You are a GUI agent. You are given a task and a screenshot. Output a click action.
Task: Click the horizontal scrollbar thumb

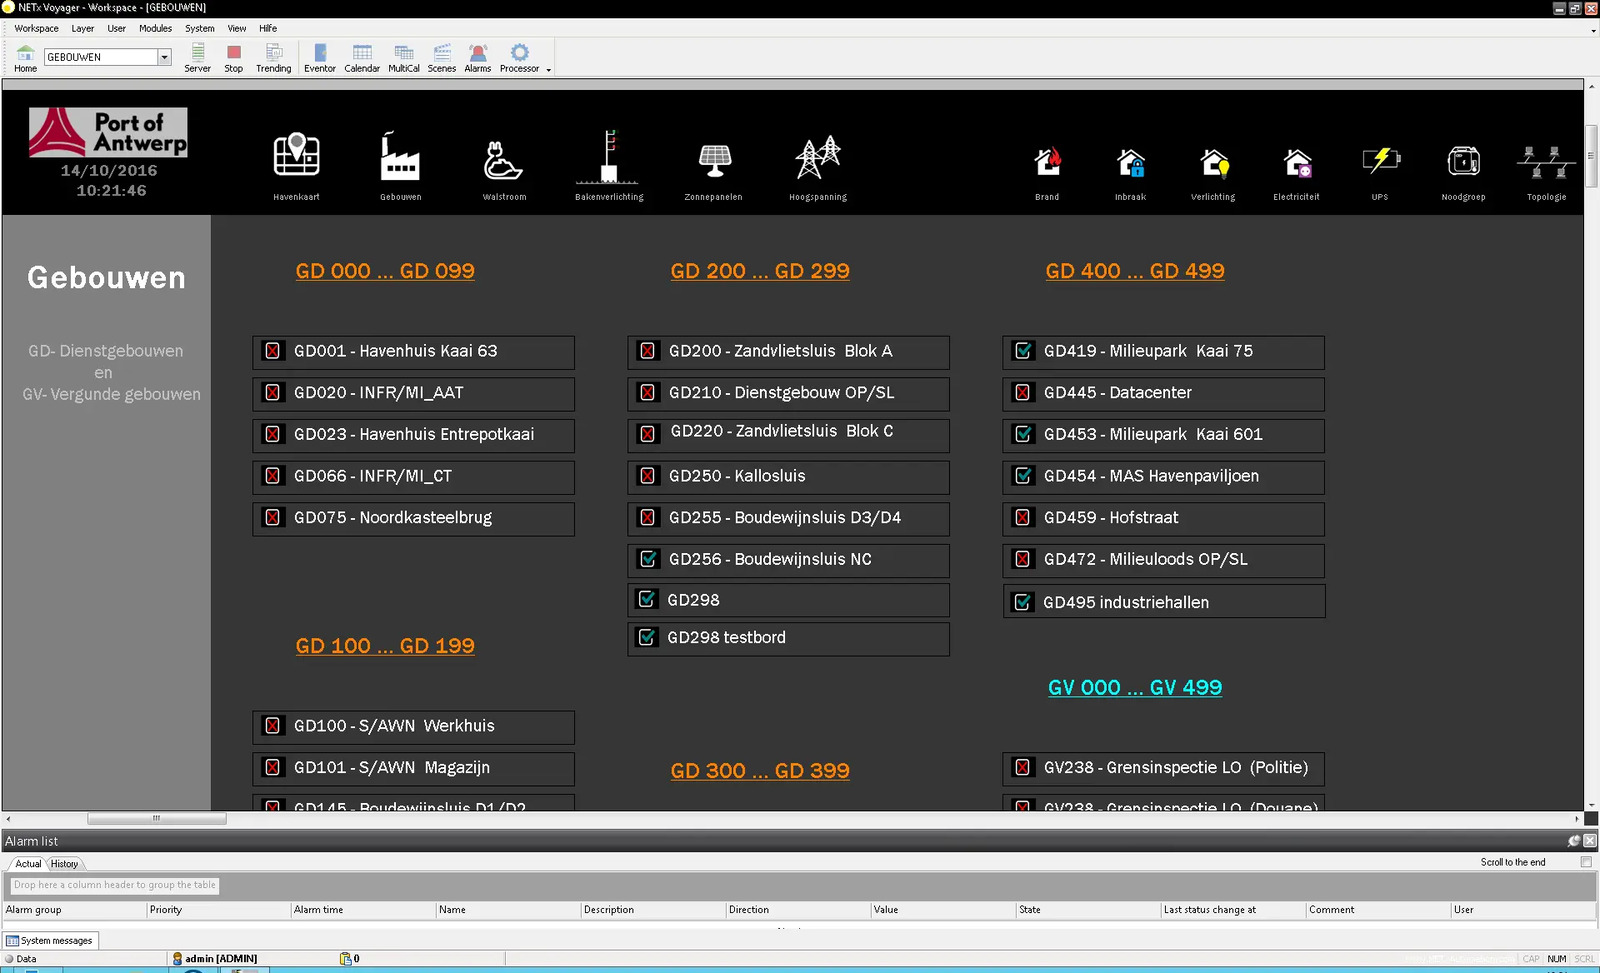tap(156, 818)
